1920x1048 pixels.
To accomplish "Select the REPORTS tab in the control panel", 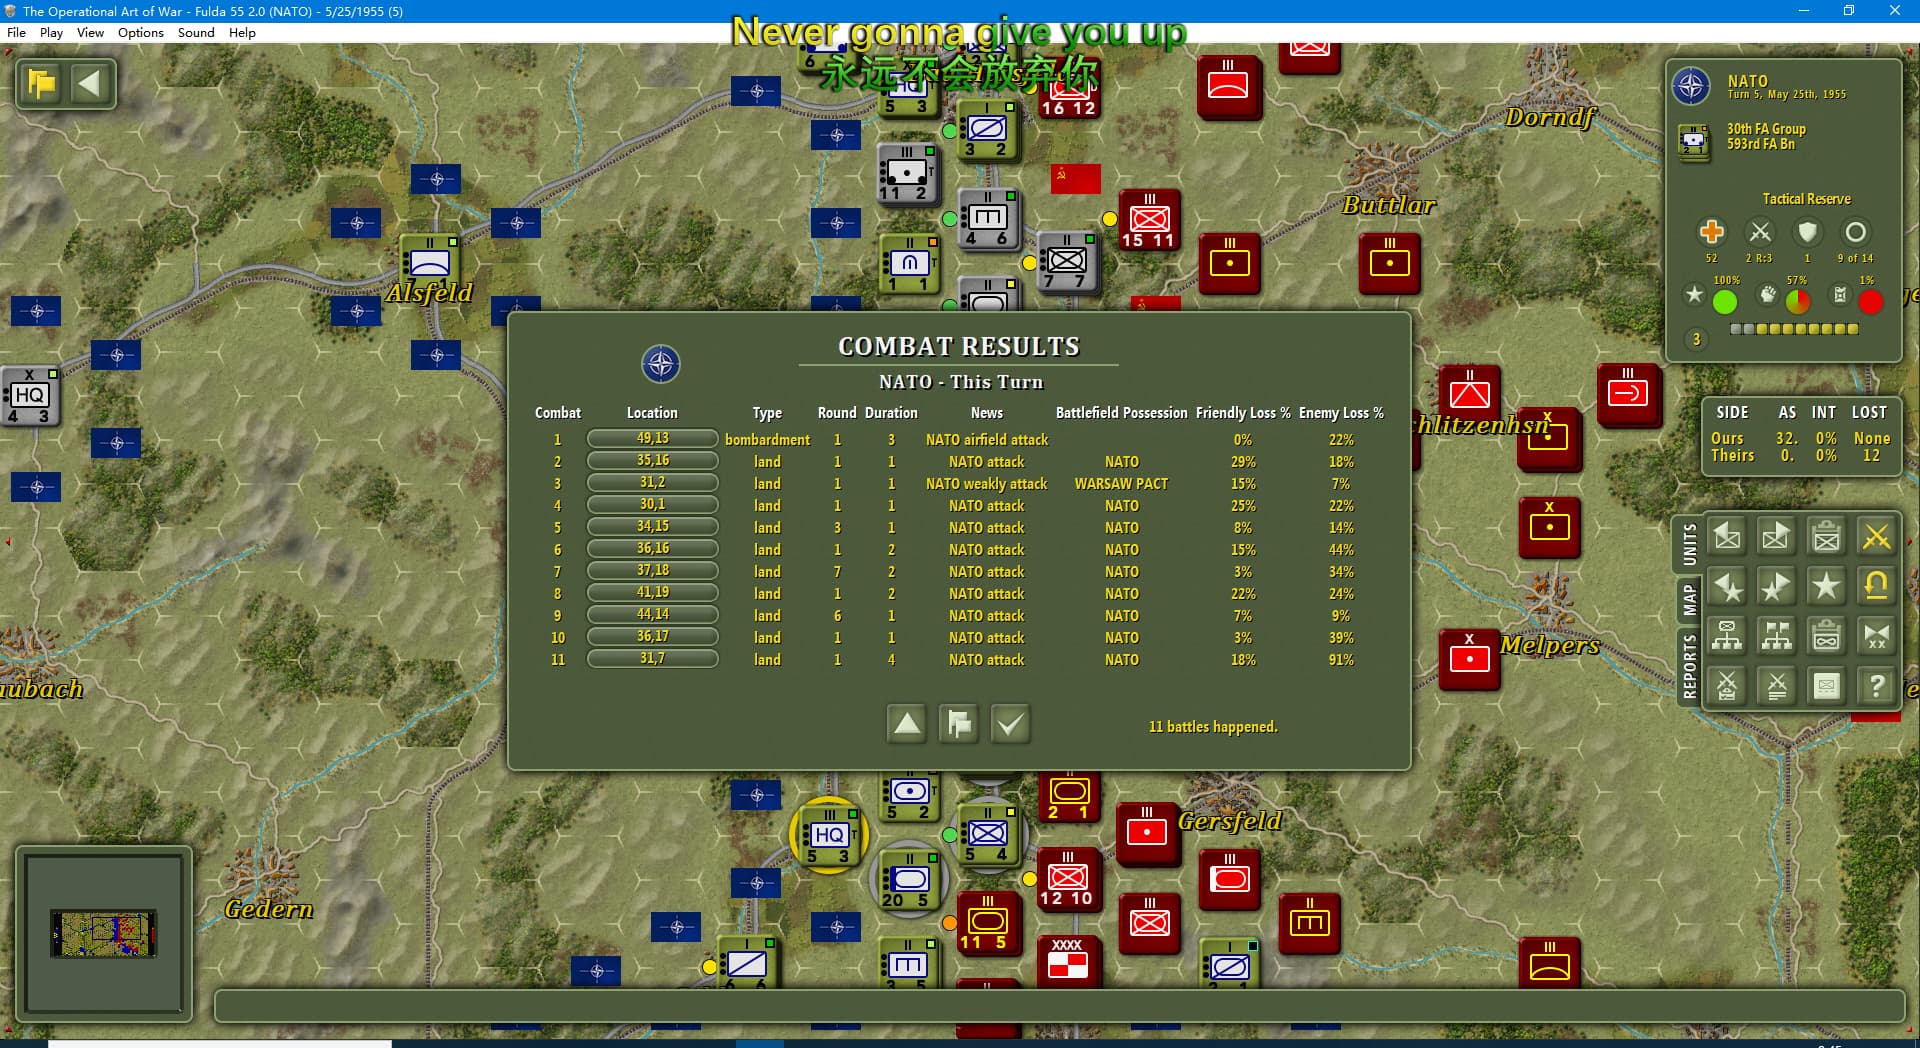I will [x=1689, y=665].
